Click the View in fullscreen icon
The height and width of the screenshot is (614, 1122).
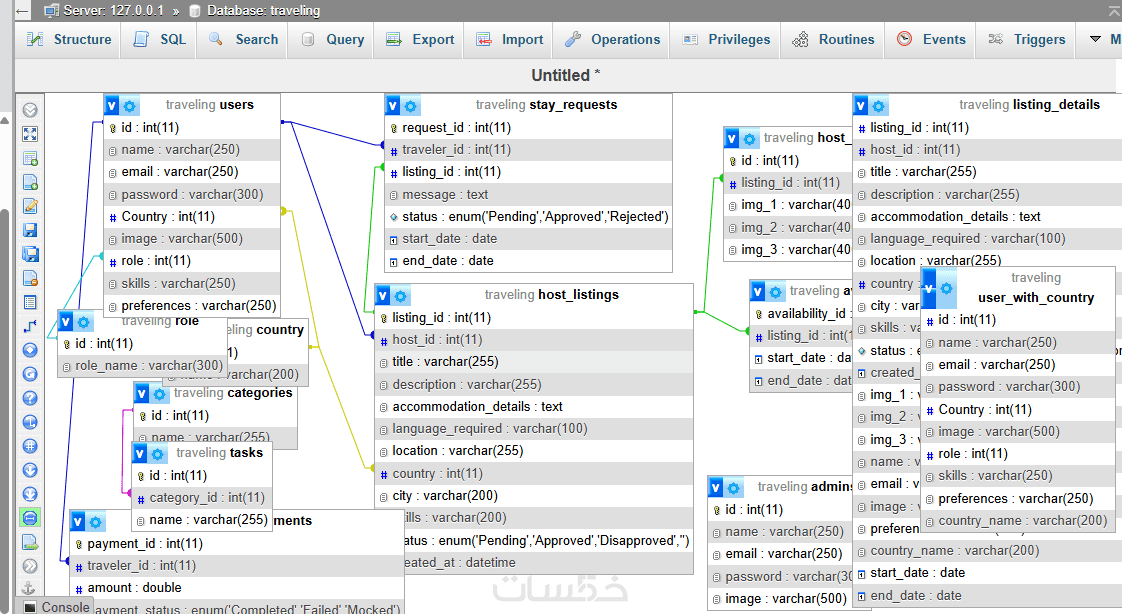click(30, 134)
